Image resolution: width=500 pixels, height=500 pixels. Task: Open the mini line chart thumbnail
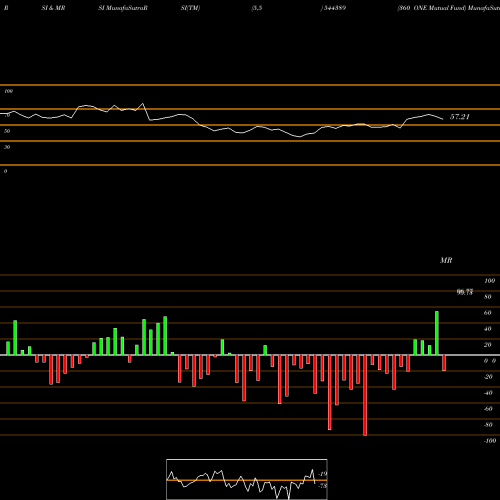(x=247, y=479)
